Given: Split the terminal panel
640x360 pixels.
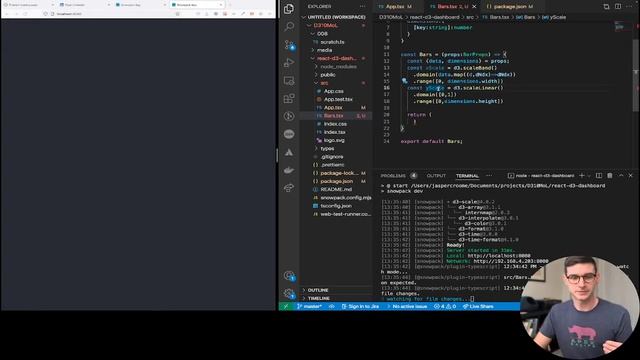Looking at the screenshot, I should pyautogui.click(x=599, y=176).
